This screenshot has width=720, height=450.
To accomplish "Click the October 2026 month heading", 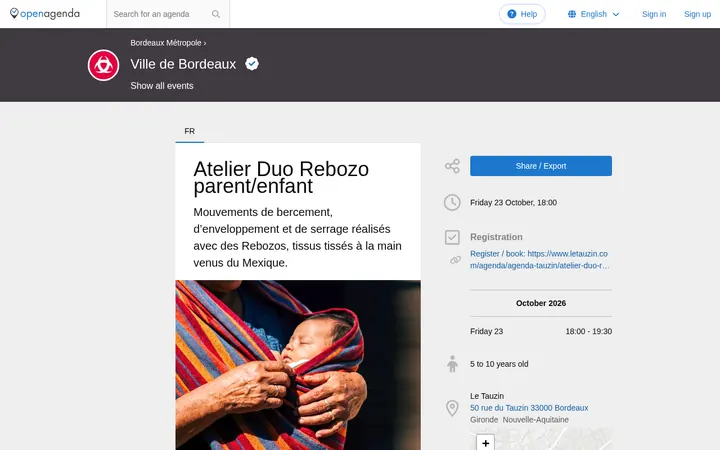I will [x=540, y=303].
